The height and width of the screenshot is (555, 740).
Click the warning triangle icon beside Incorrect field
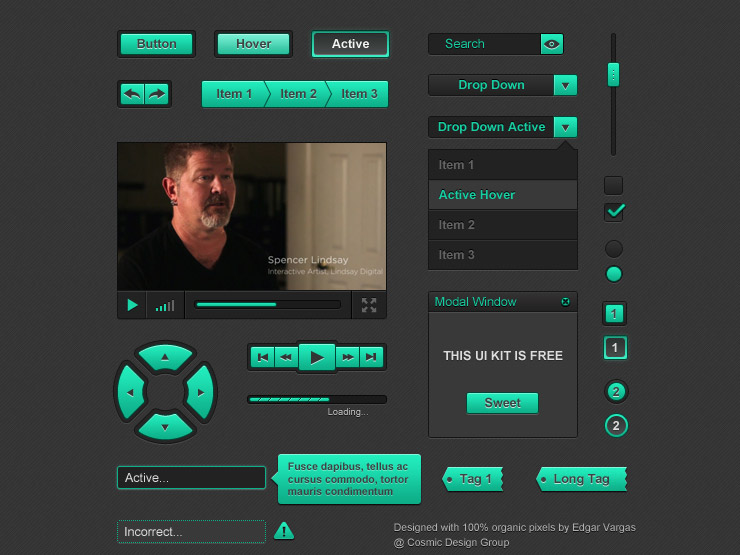[x=284, y=531]
